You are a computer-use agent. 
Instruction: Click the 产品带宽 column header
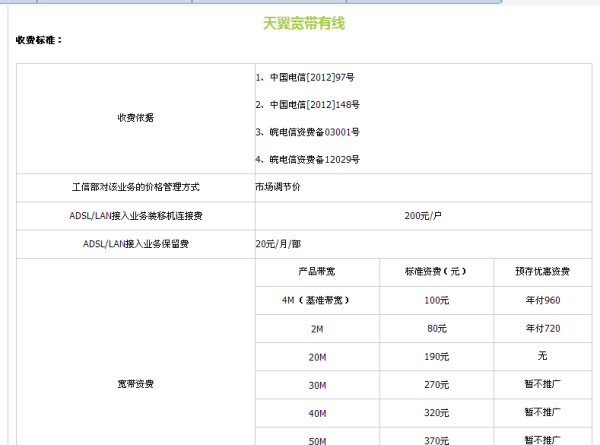pos(317,272)
